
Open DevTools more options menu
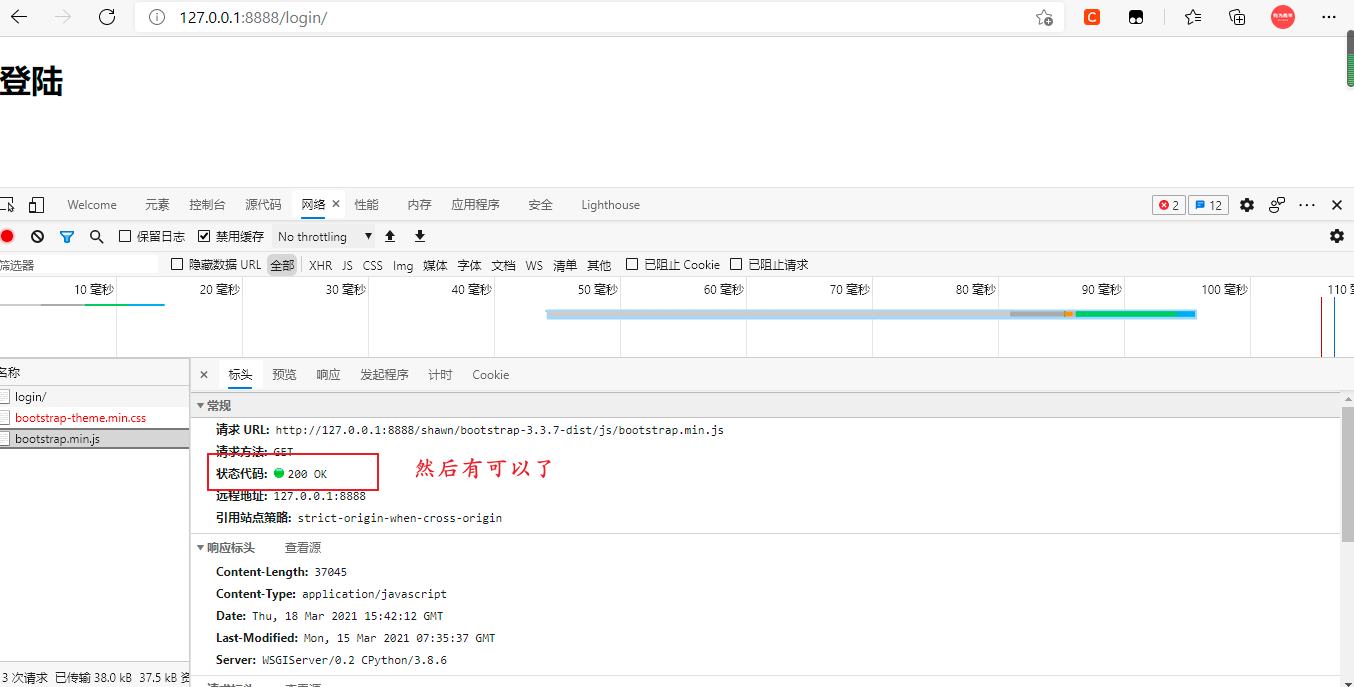[1307, 205]
